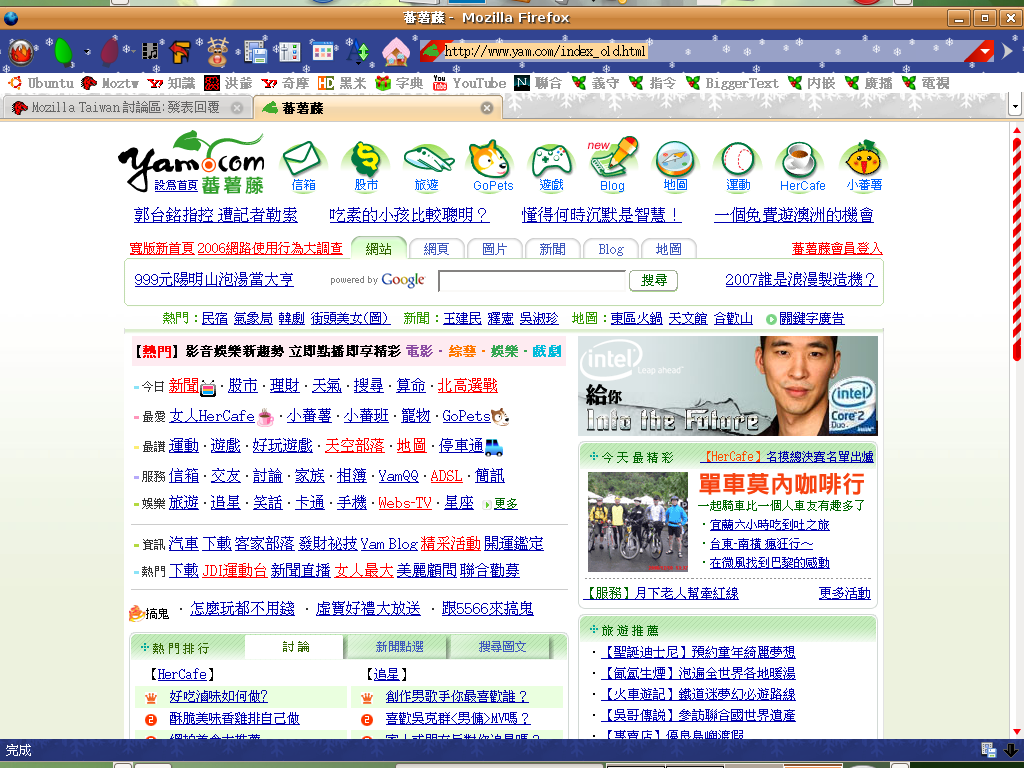This screenshot has height=768, width=1024.
Task: Click the 信箱 mail envelope icon
Action: click(x=304, y=160)
